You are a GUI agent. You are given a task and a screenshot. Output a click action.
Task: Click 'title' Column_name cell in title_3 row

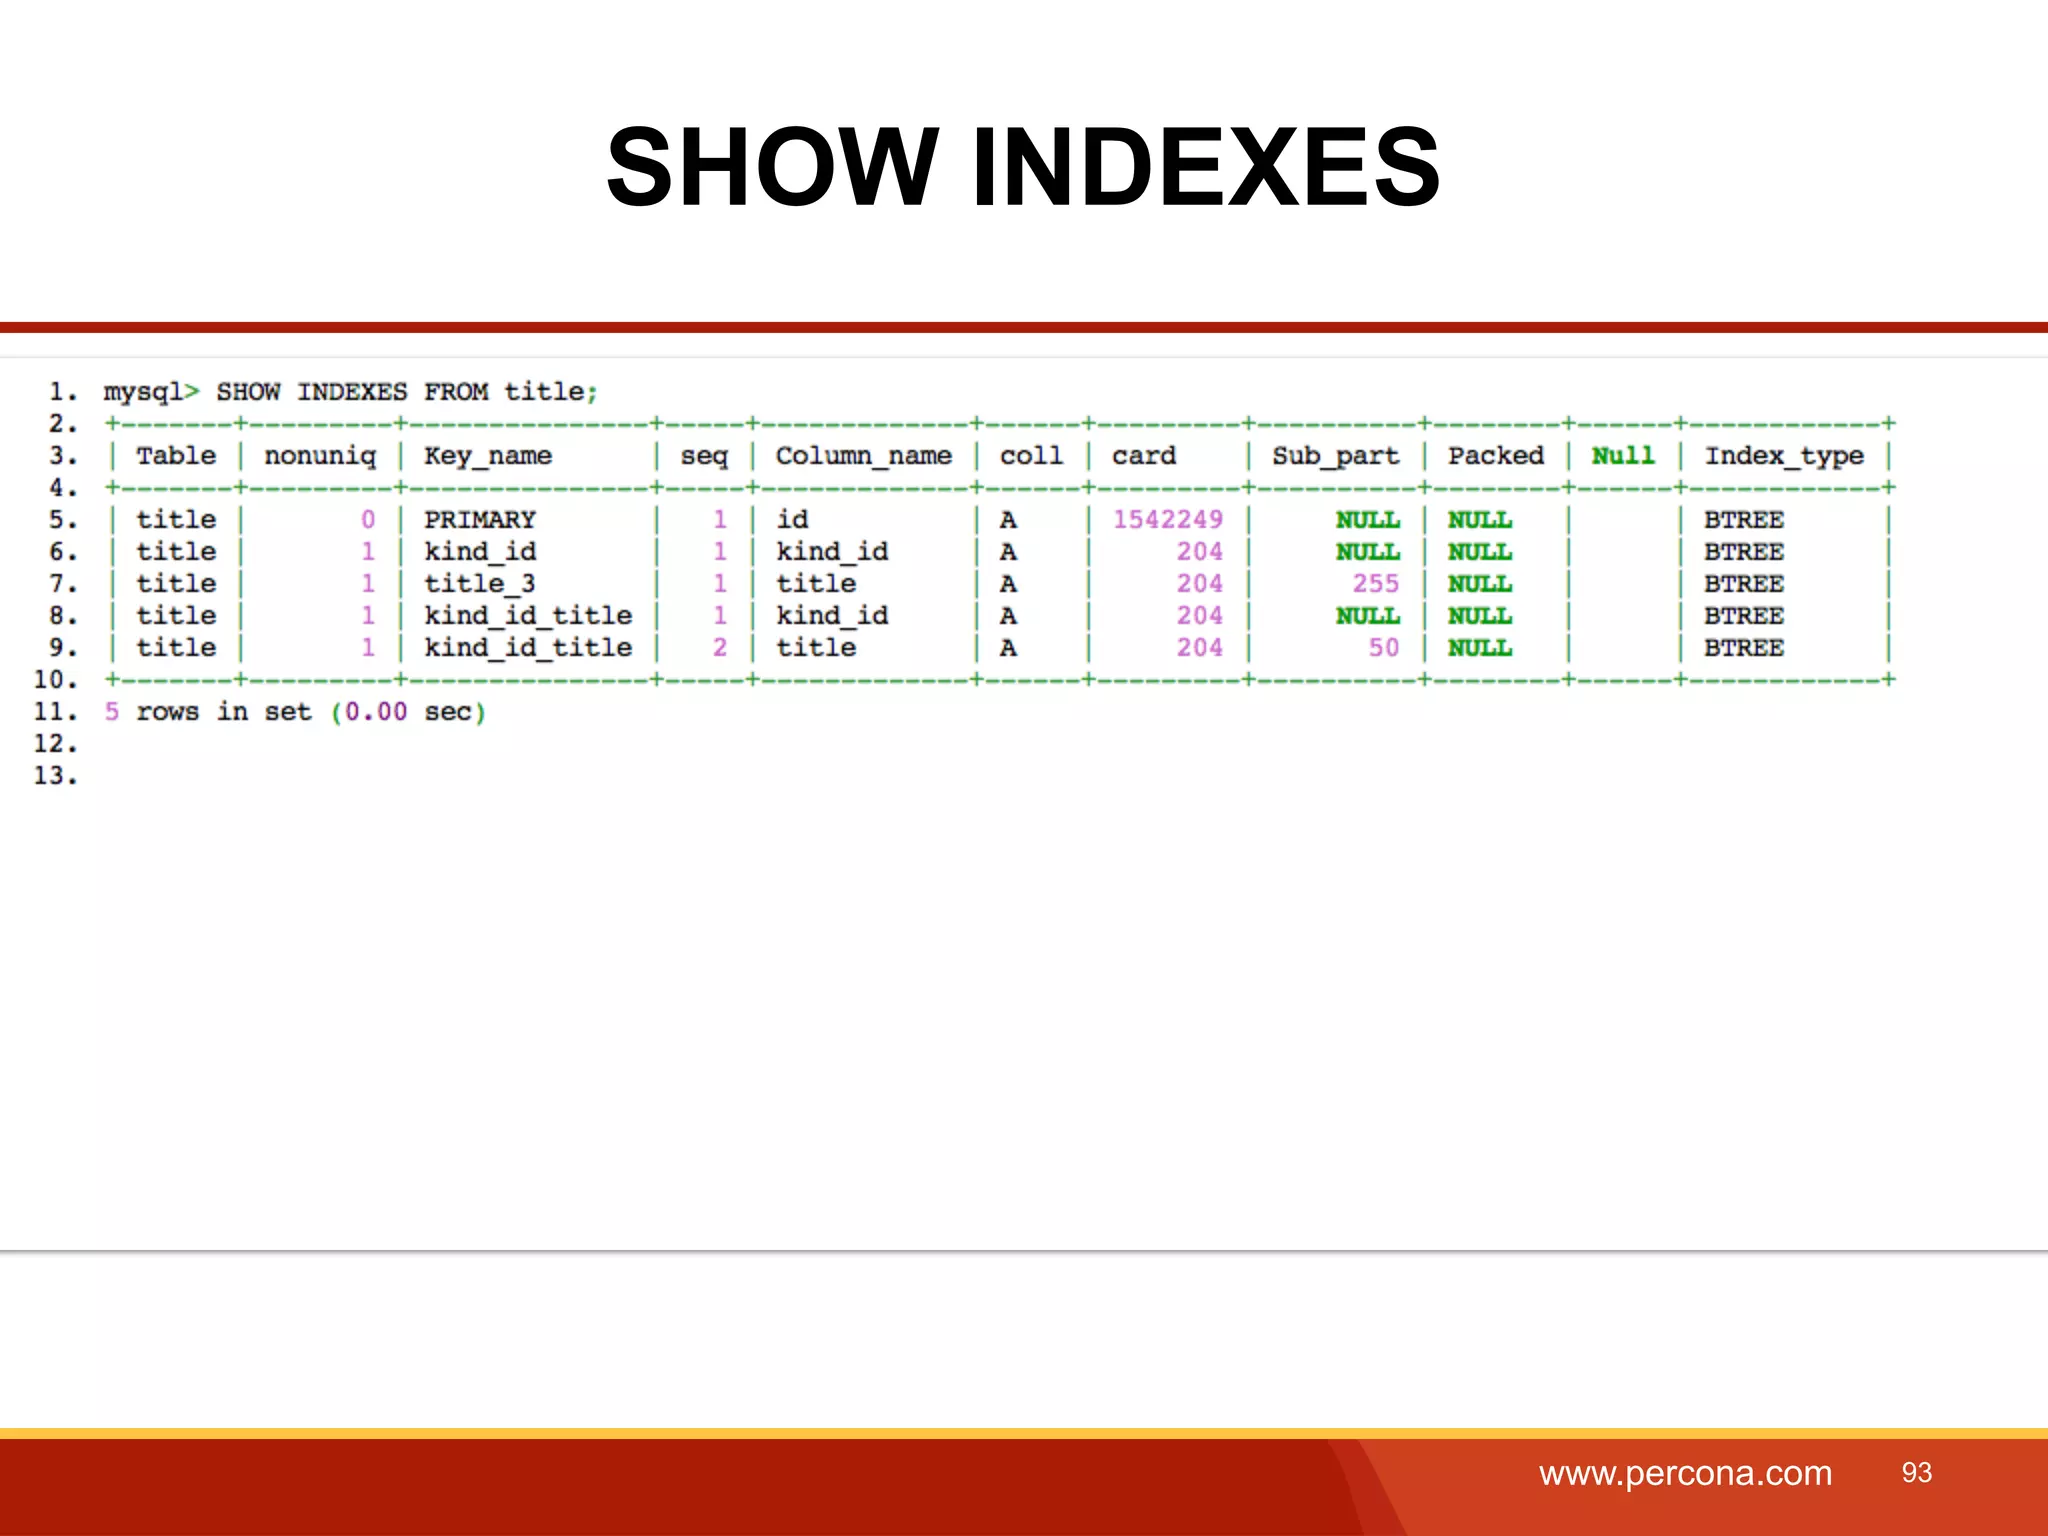click(816, 584)
